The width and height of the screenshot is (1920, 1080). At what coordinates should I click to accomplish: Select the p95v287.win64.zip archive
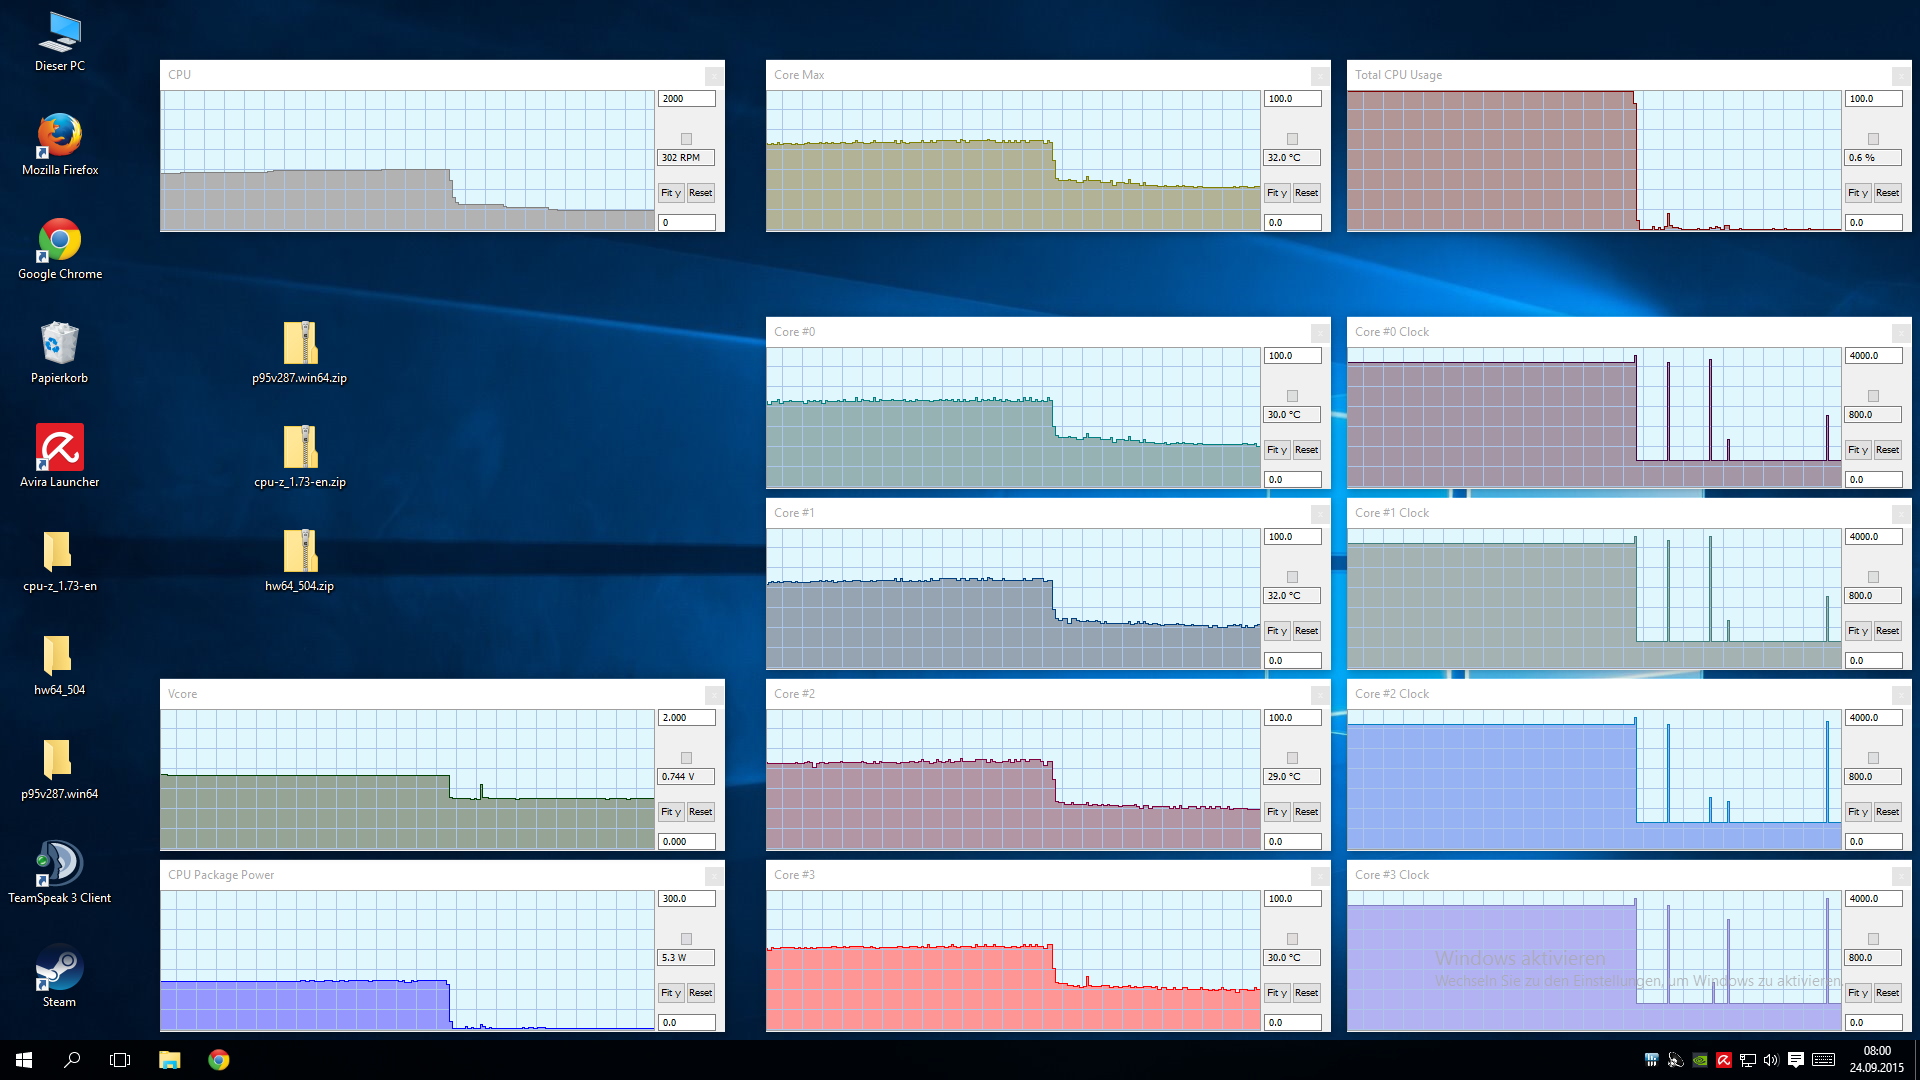tap(300, 345)
